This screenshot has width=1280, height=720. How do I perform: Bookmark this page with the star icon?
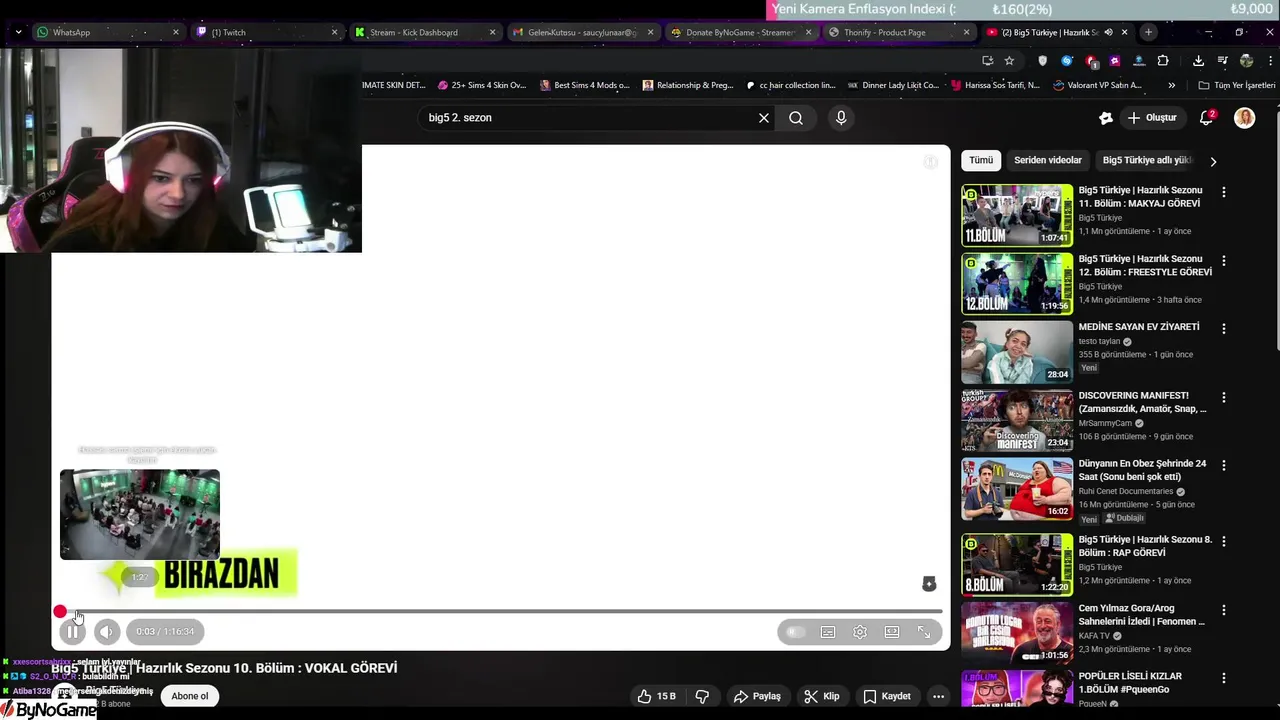(1009, 61)
